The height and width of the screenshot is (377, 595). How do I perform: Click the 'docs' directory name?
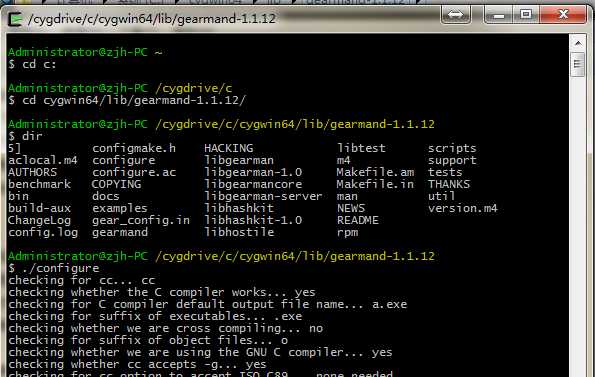pyautogui.click(x=106, y=196)
